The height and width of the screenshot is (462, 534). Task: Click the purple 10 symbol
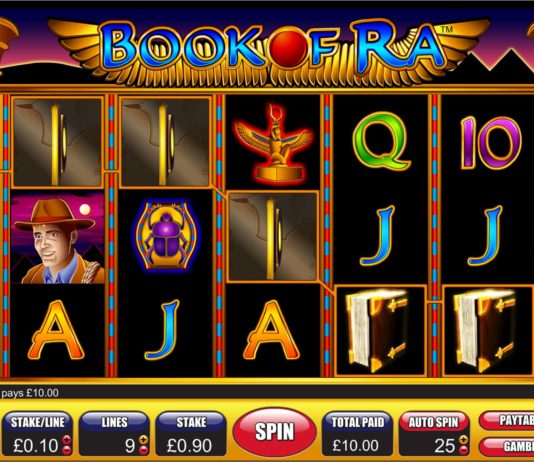[490, 143]
